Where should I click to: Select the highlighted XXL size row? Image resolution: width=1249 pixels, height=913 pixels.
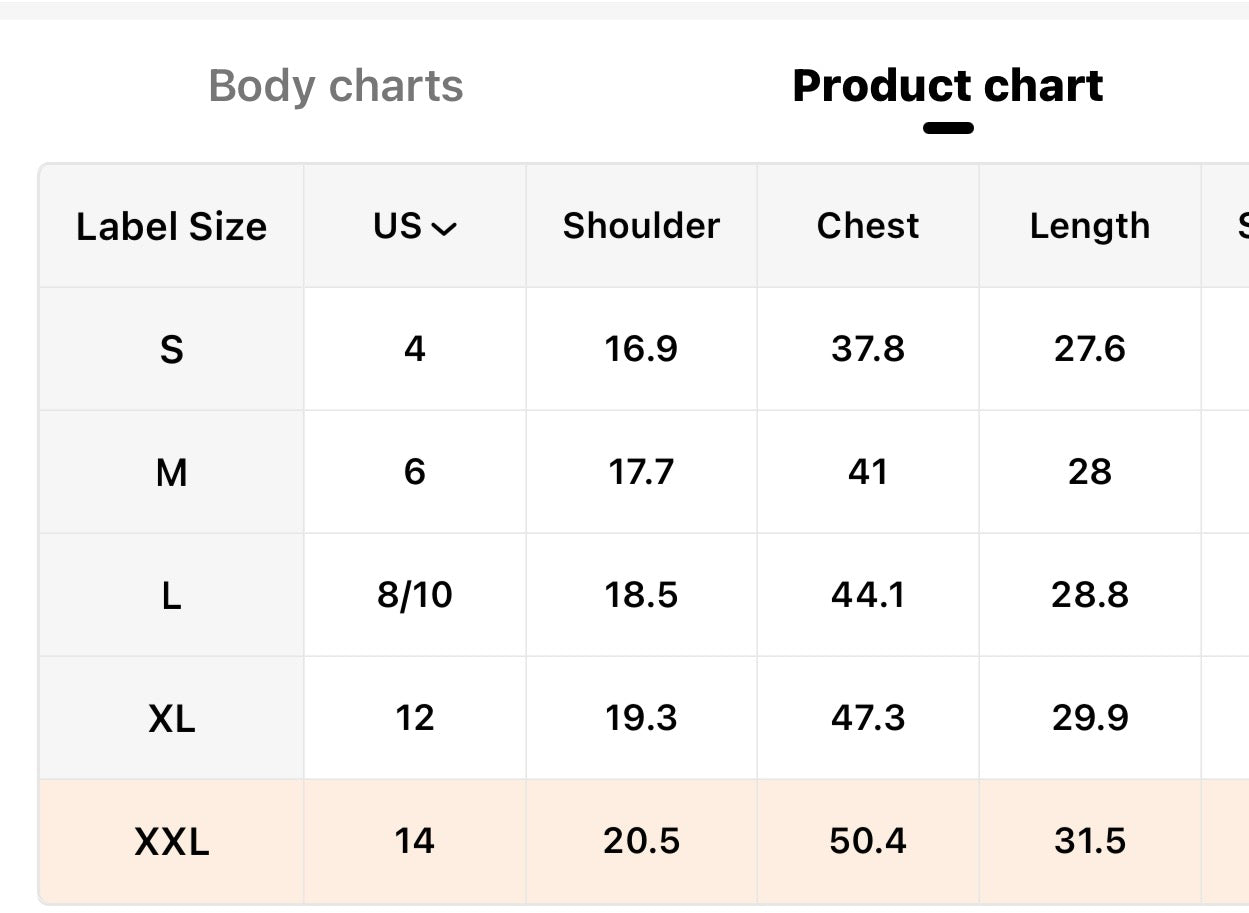click(644, 841)
